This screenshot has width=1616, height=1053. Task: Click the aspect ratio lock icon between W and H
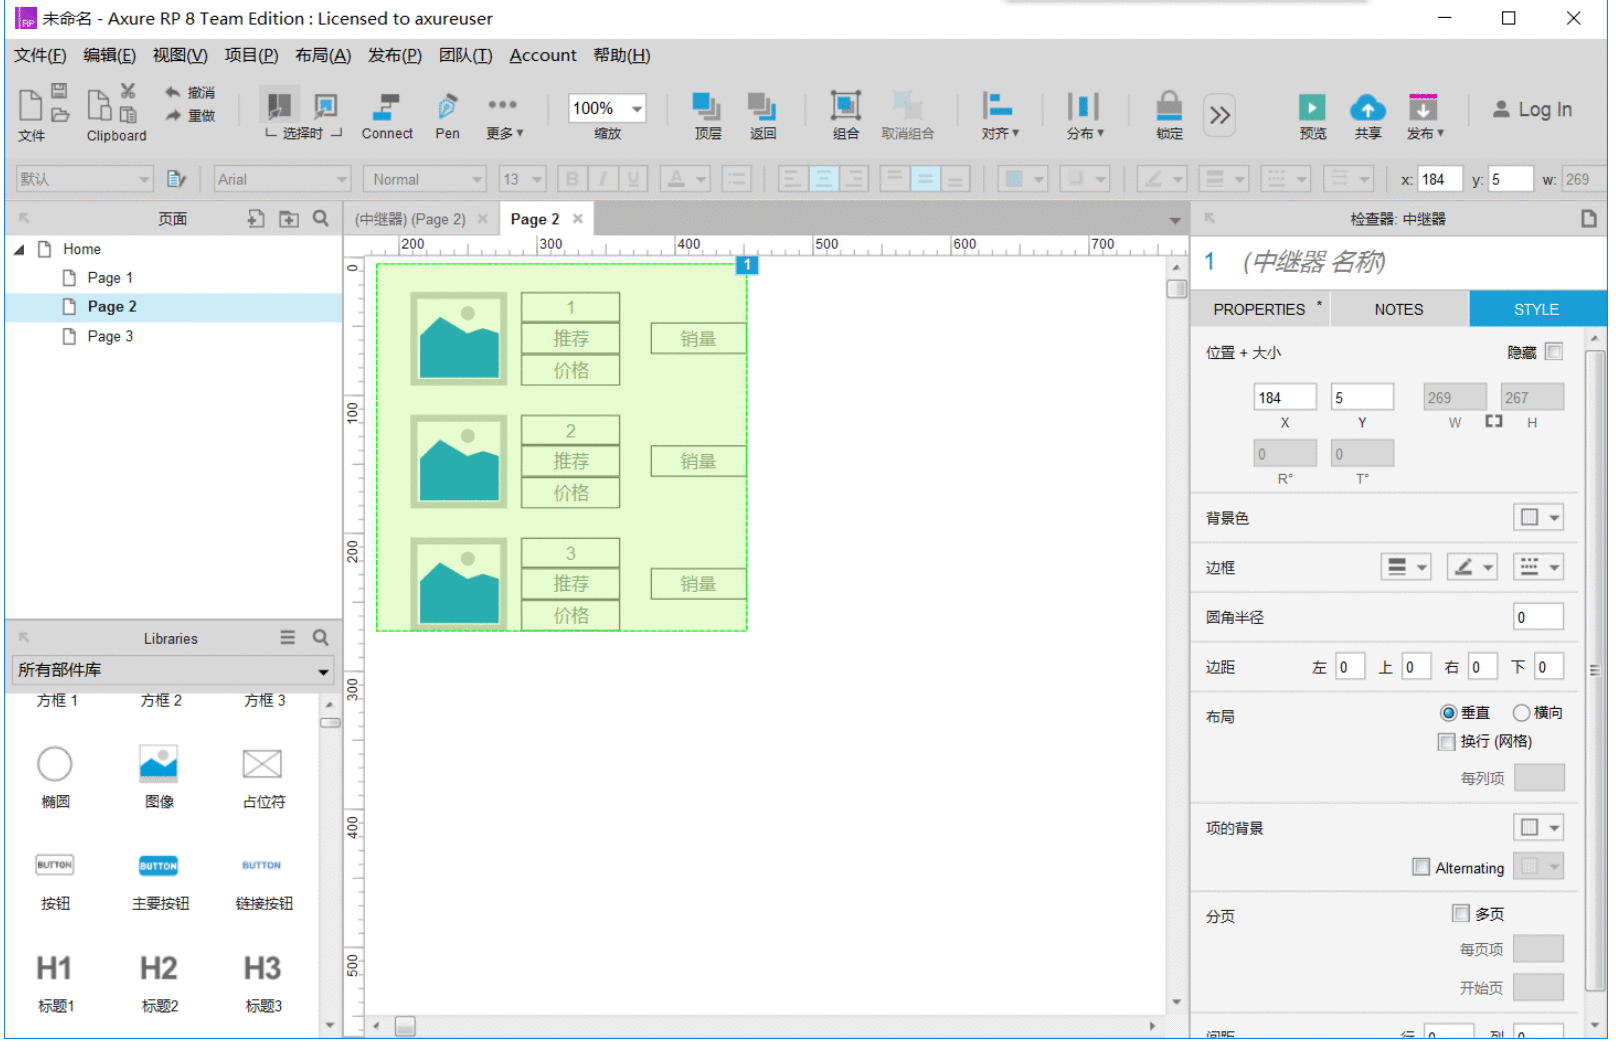(x=1494, y=422)
